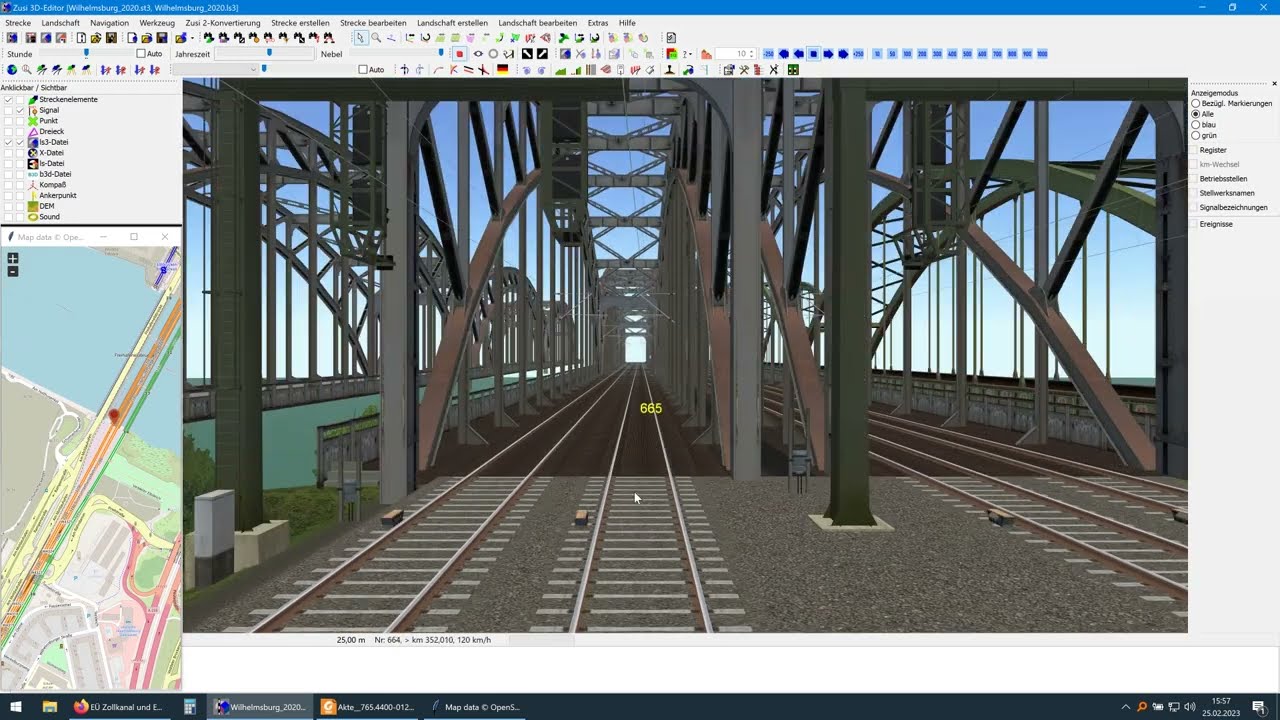
Task: Click the German flag icon
Action: pyautogui.click(x=502, y=70)
